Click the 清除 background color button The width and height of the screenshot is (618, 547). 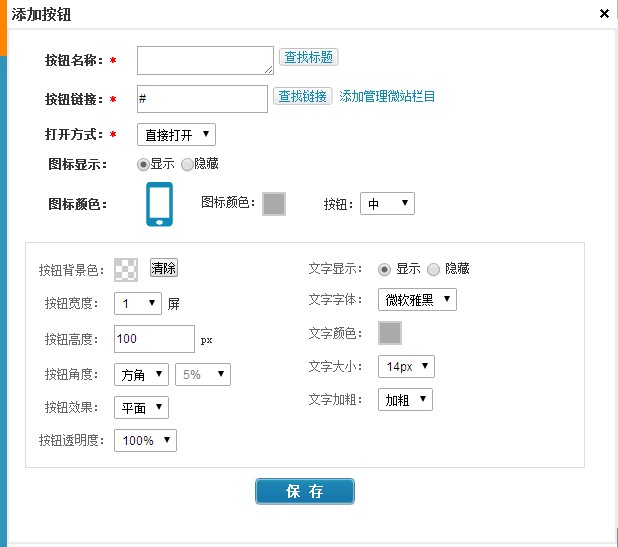click(164, 268)
